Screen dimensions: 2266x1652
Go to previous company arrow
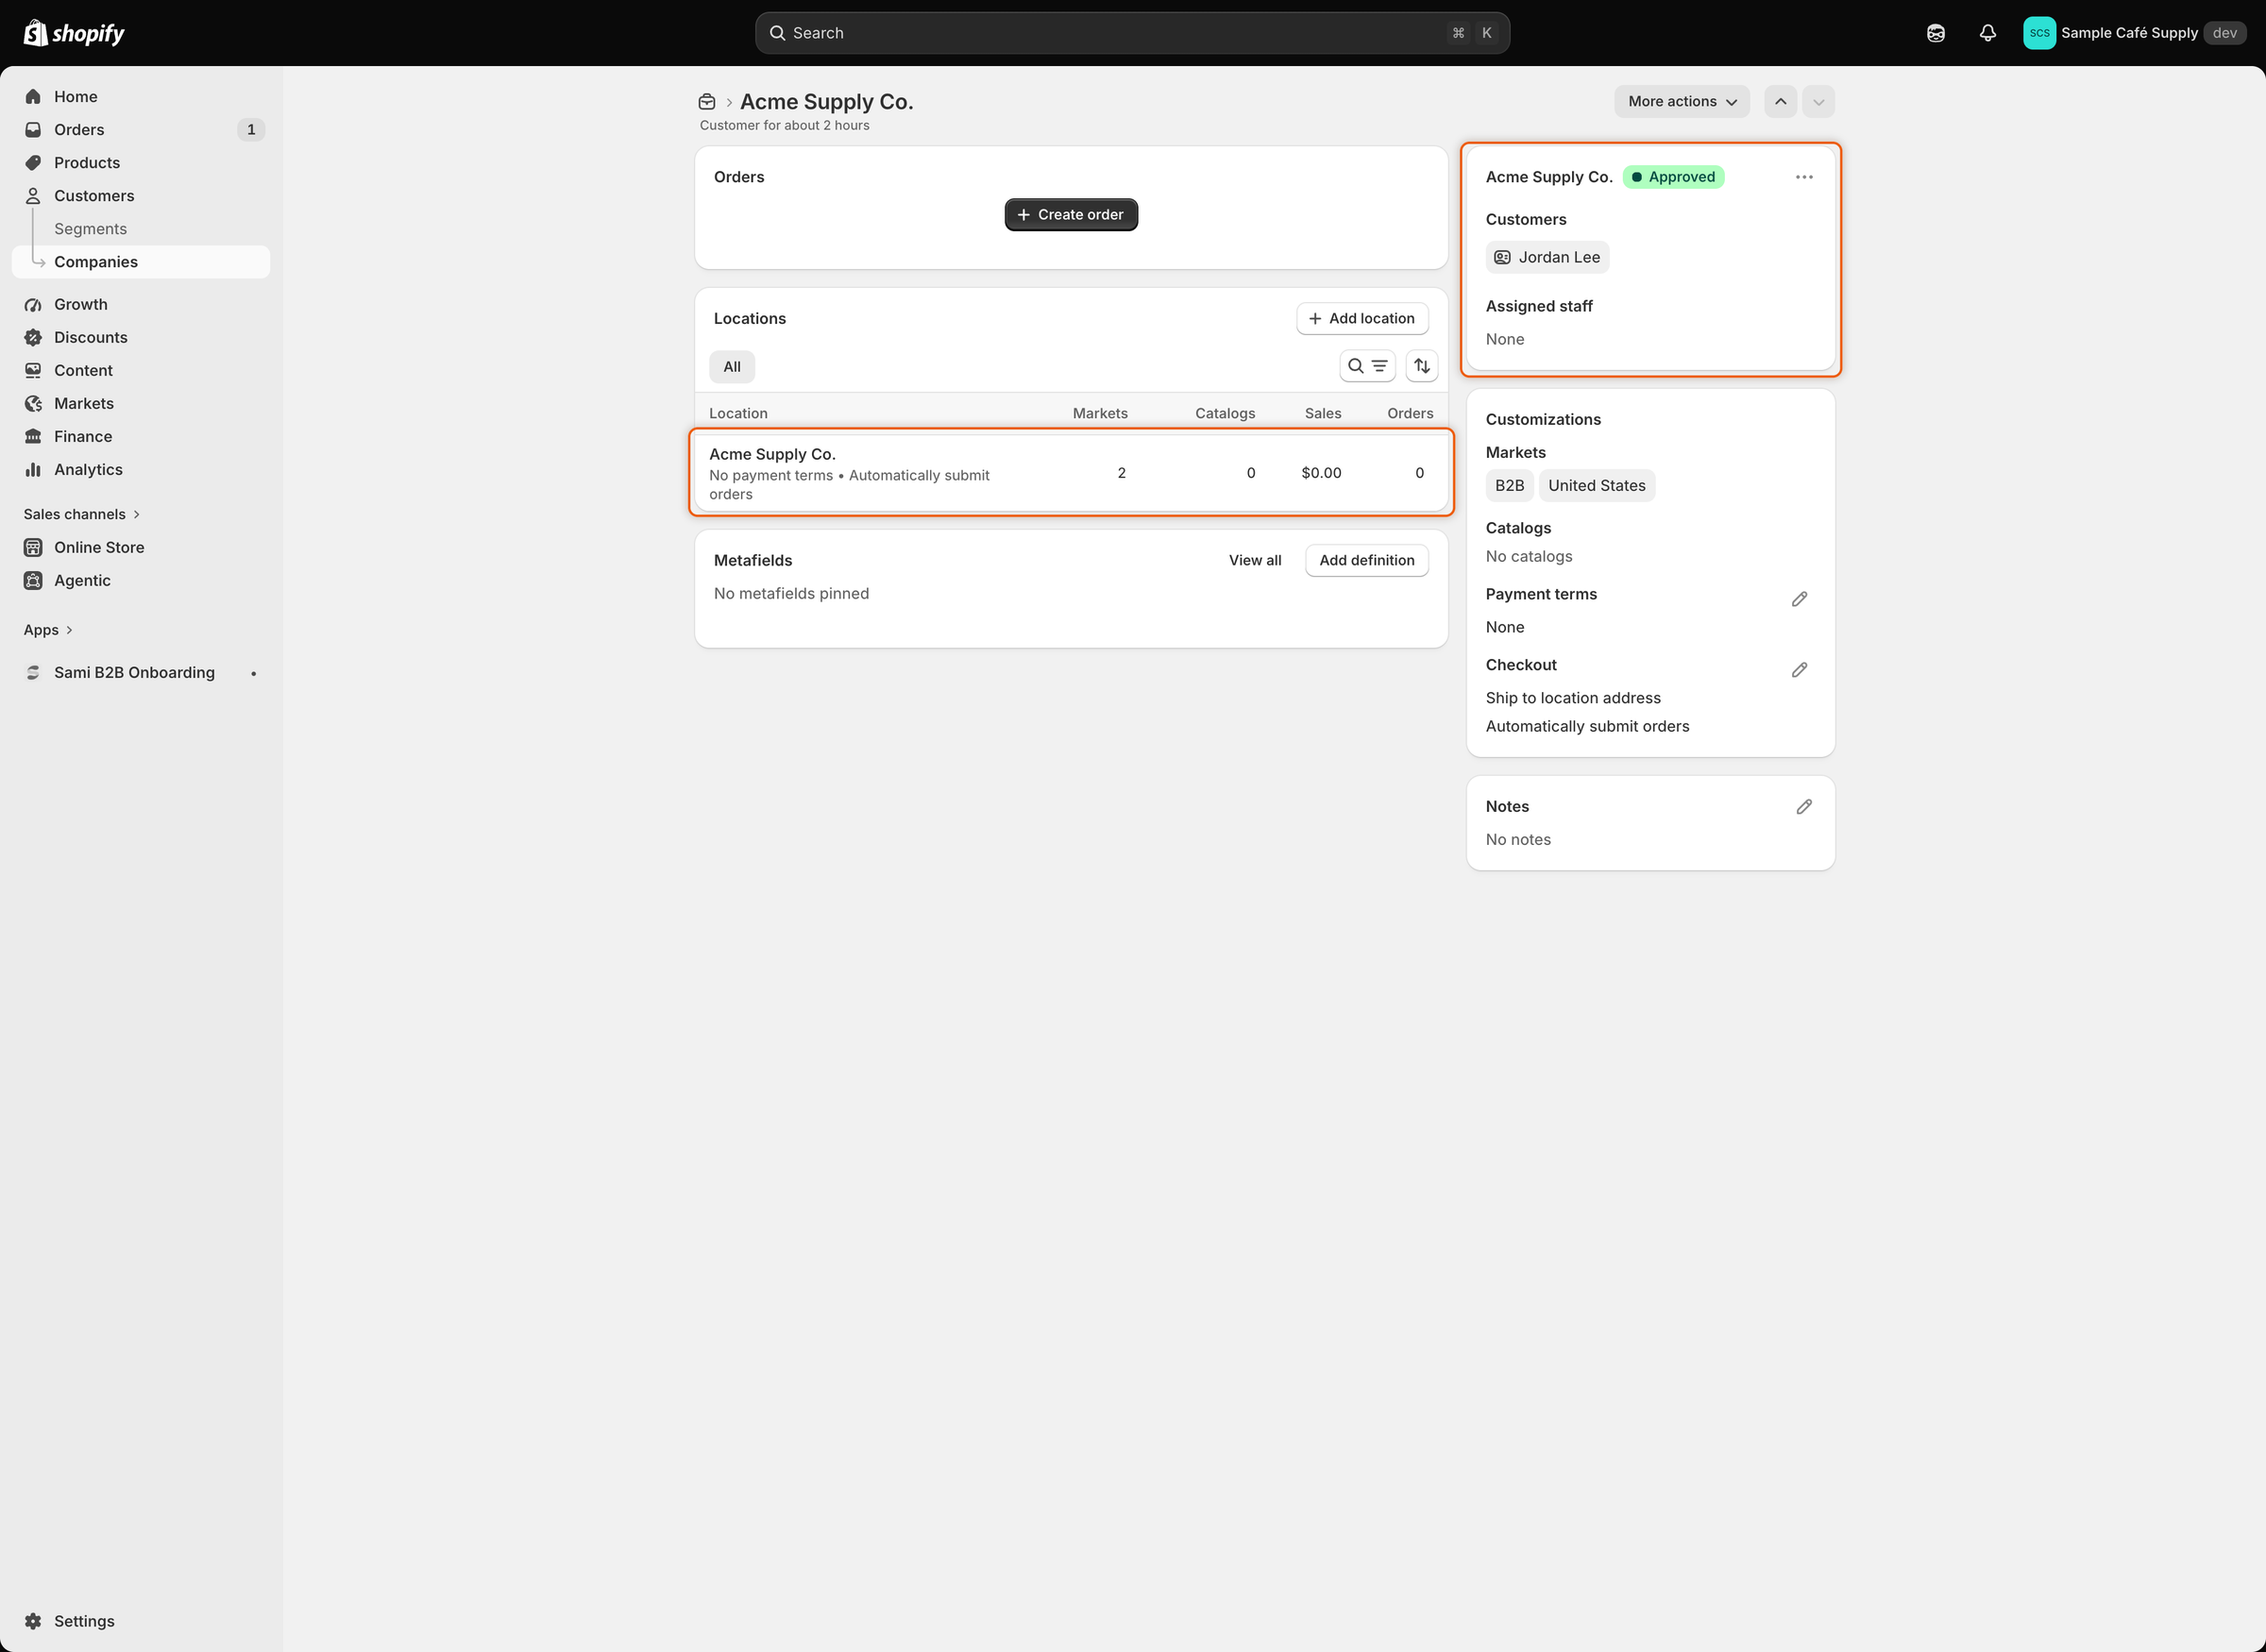pos(1781,102)
